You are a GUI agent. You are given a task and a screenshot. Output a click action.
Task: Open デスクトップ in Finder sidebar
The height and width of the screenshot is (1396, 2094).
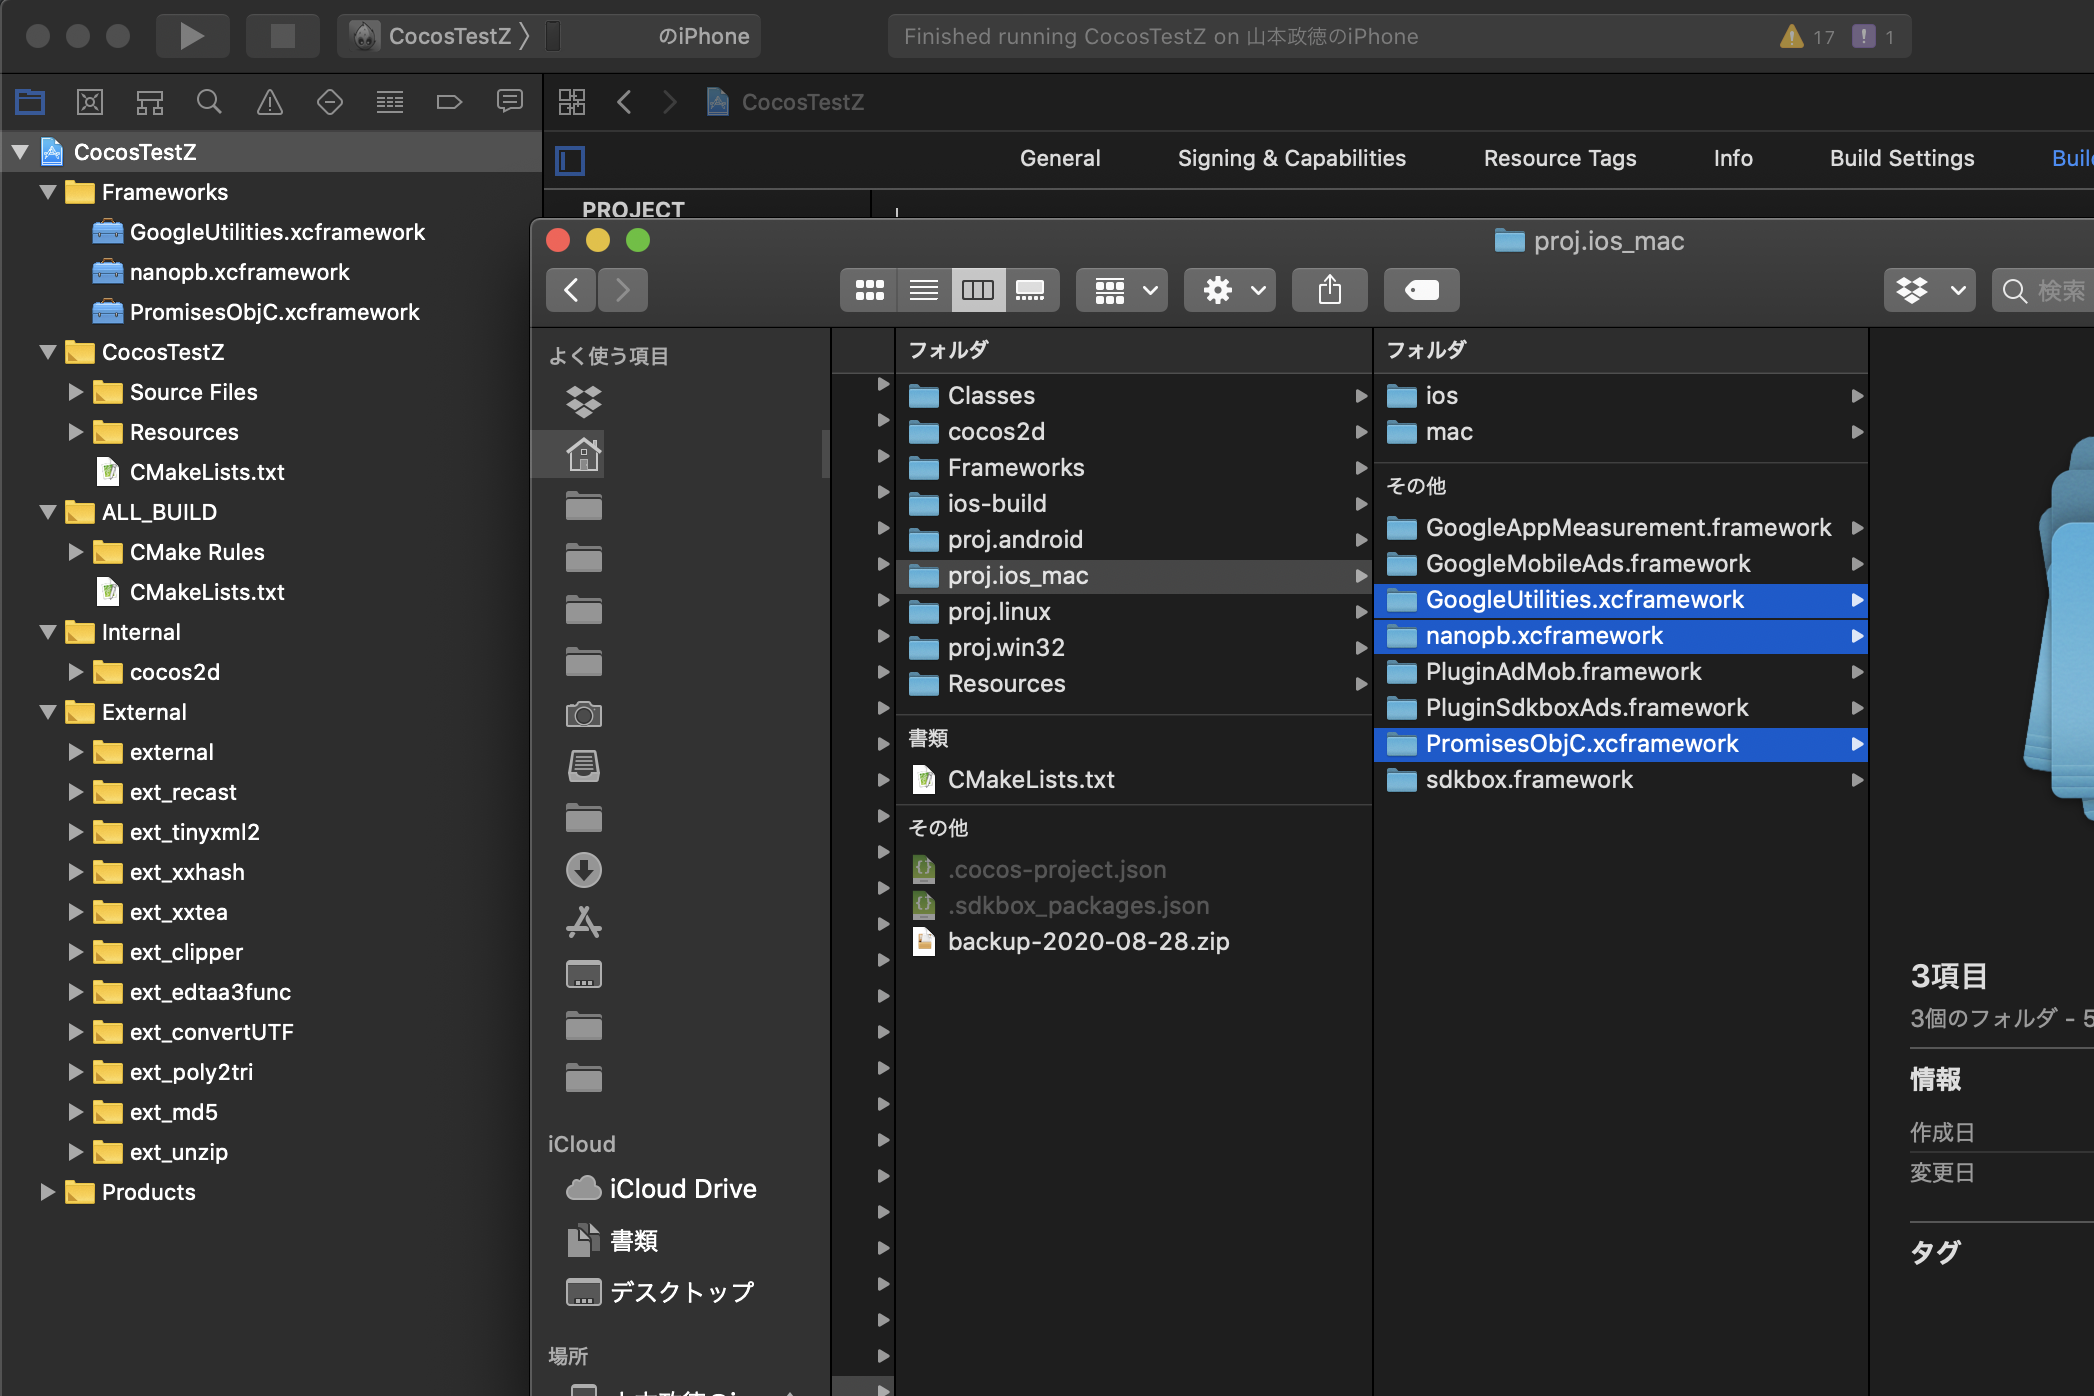point(660,1292)
